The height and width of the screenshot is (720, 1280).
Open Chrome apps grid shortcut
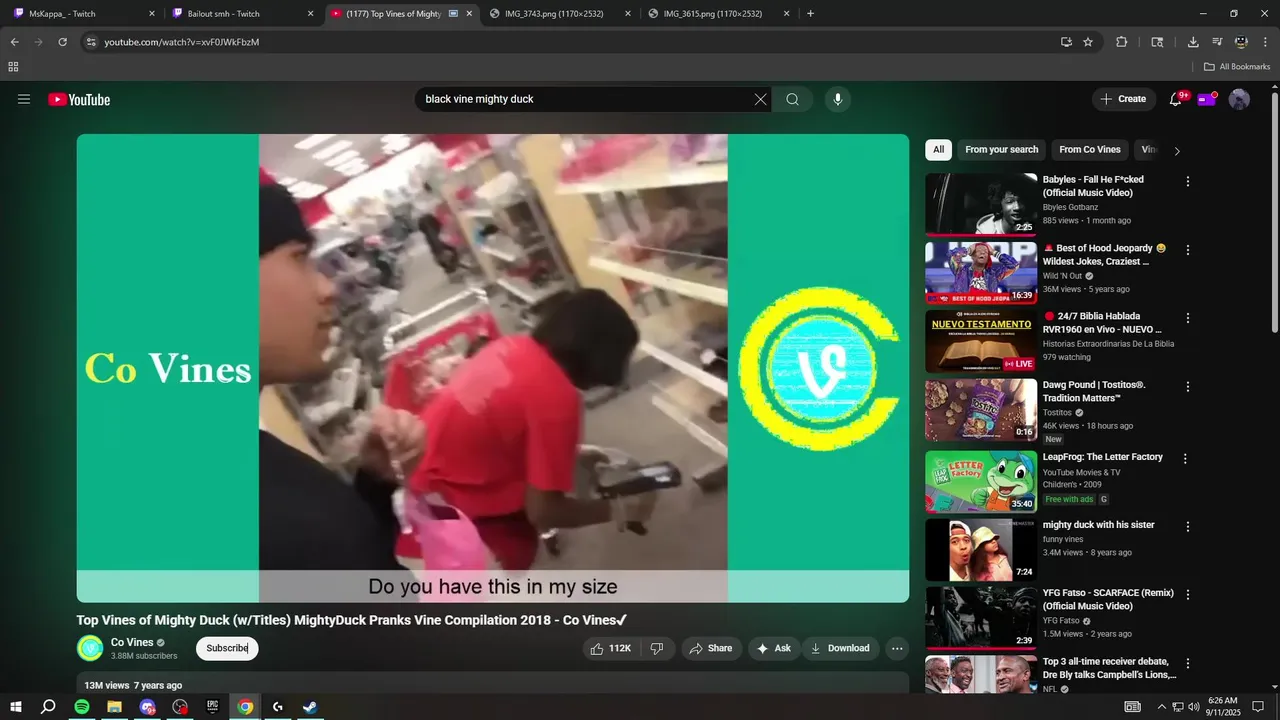(x=13, y=67)
